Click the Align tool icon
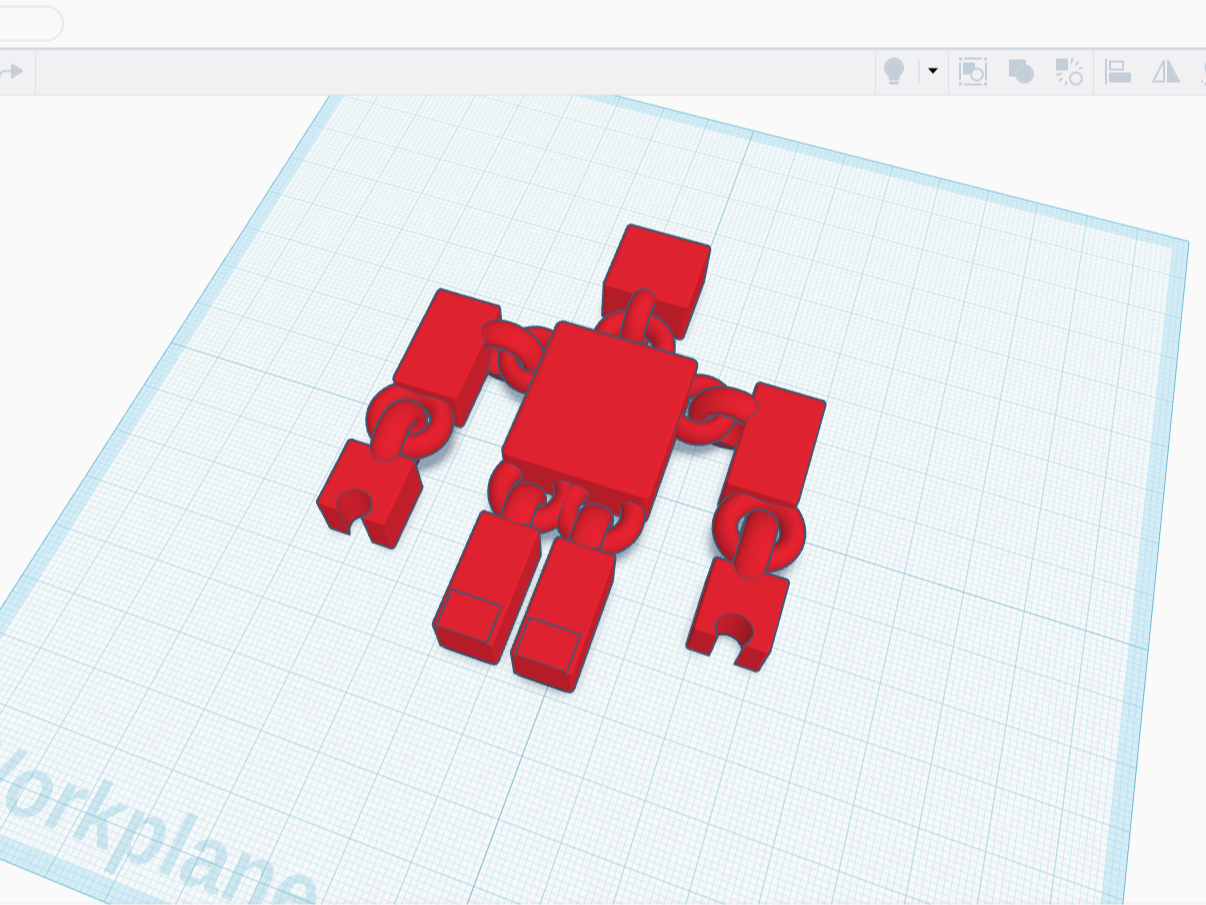Image resolution: width=1206 pixels, height=905 pixels. (1118, 72)
